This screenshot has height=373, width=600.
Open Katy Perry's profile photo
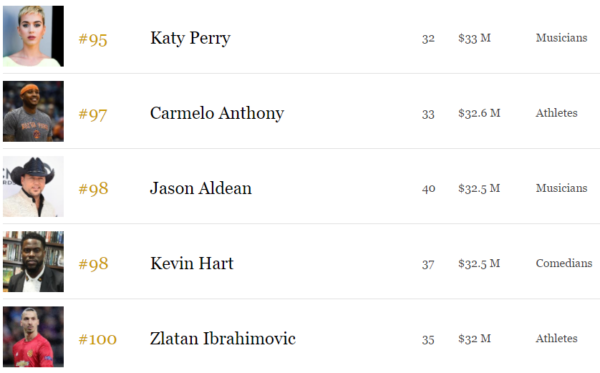tap(33, 36)
